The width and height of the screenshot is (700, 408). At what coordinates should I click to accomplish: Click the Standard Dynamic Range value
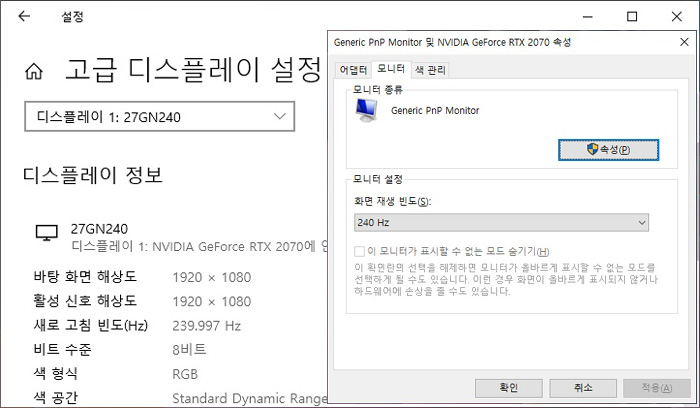250,398
